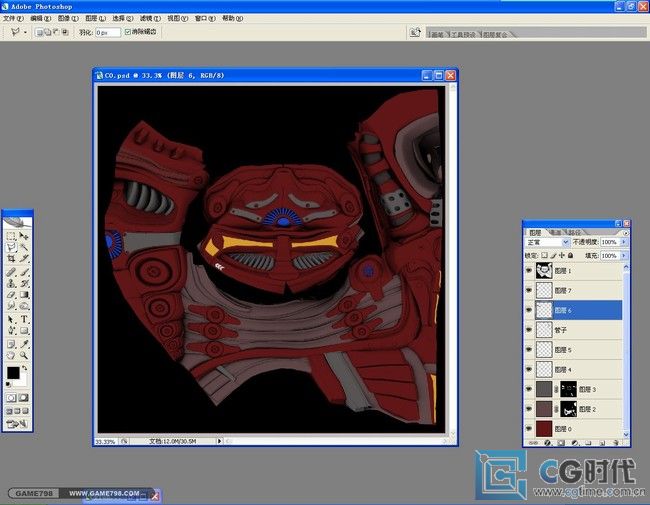Viewport: 650px width, 505px height.
Task: Toggle the anti-alias checkbox in options bar
Action: point(128,32)
